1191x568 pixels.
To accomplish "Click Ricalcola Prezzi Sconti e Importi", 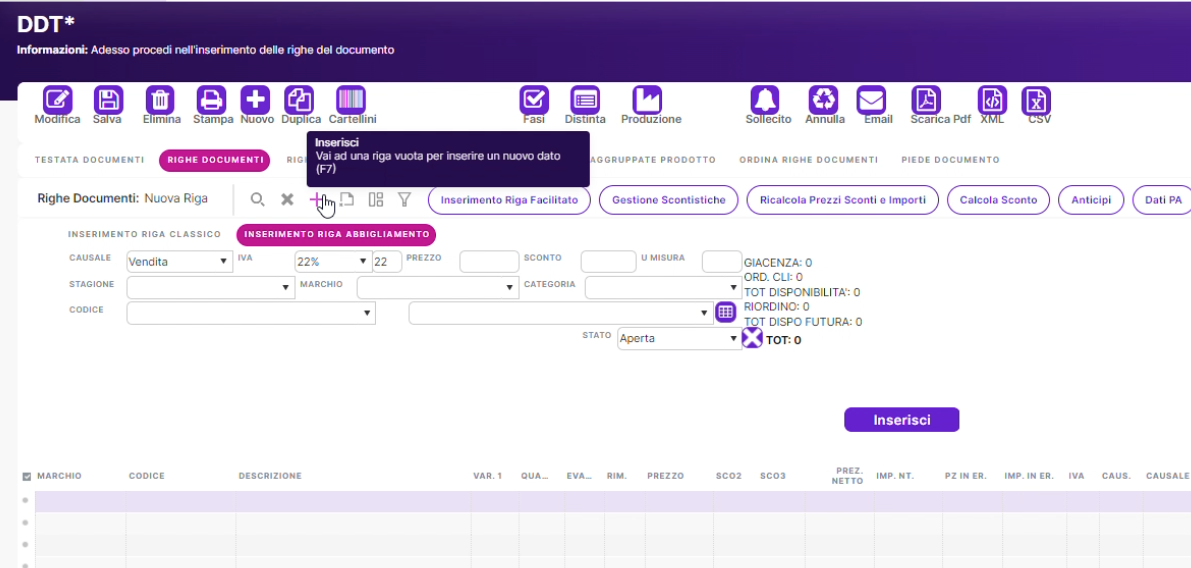I will click(842, 200).
